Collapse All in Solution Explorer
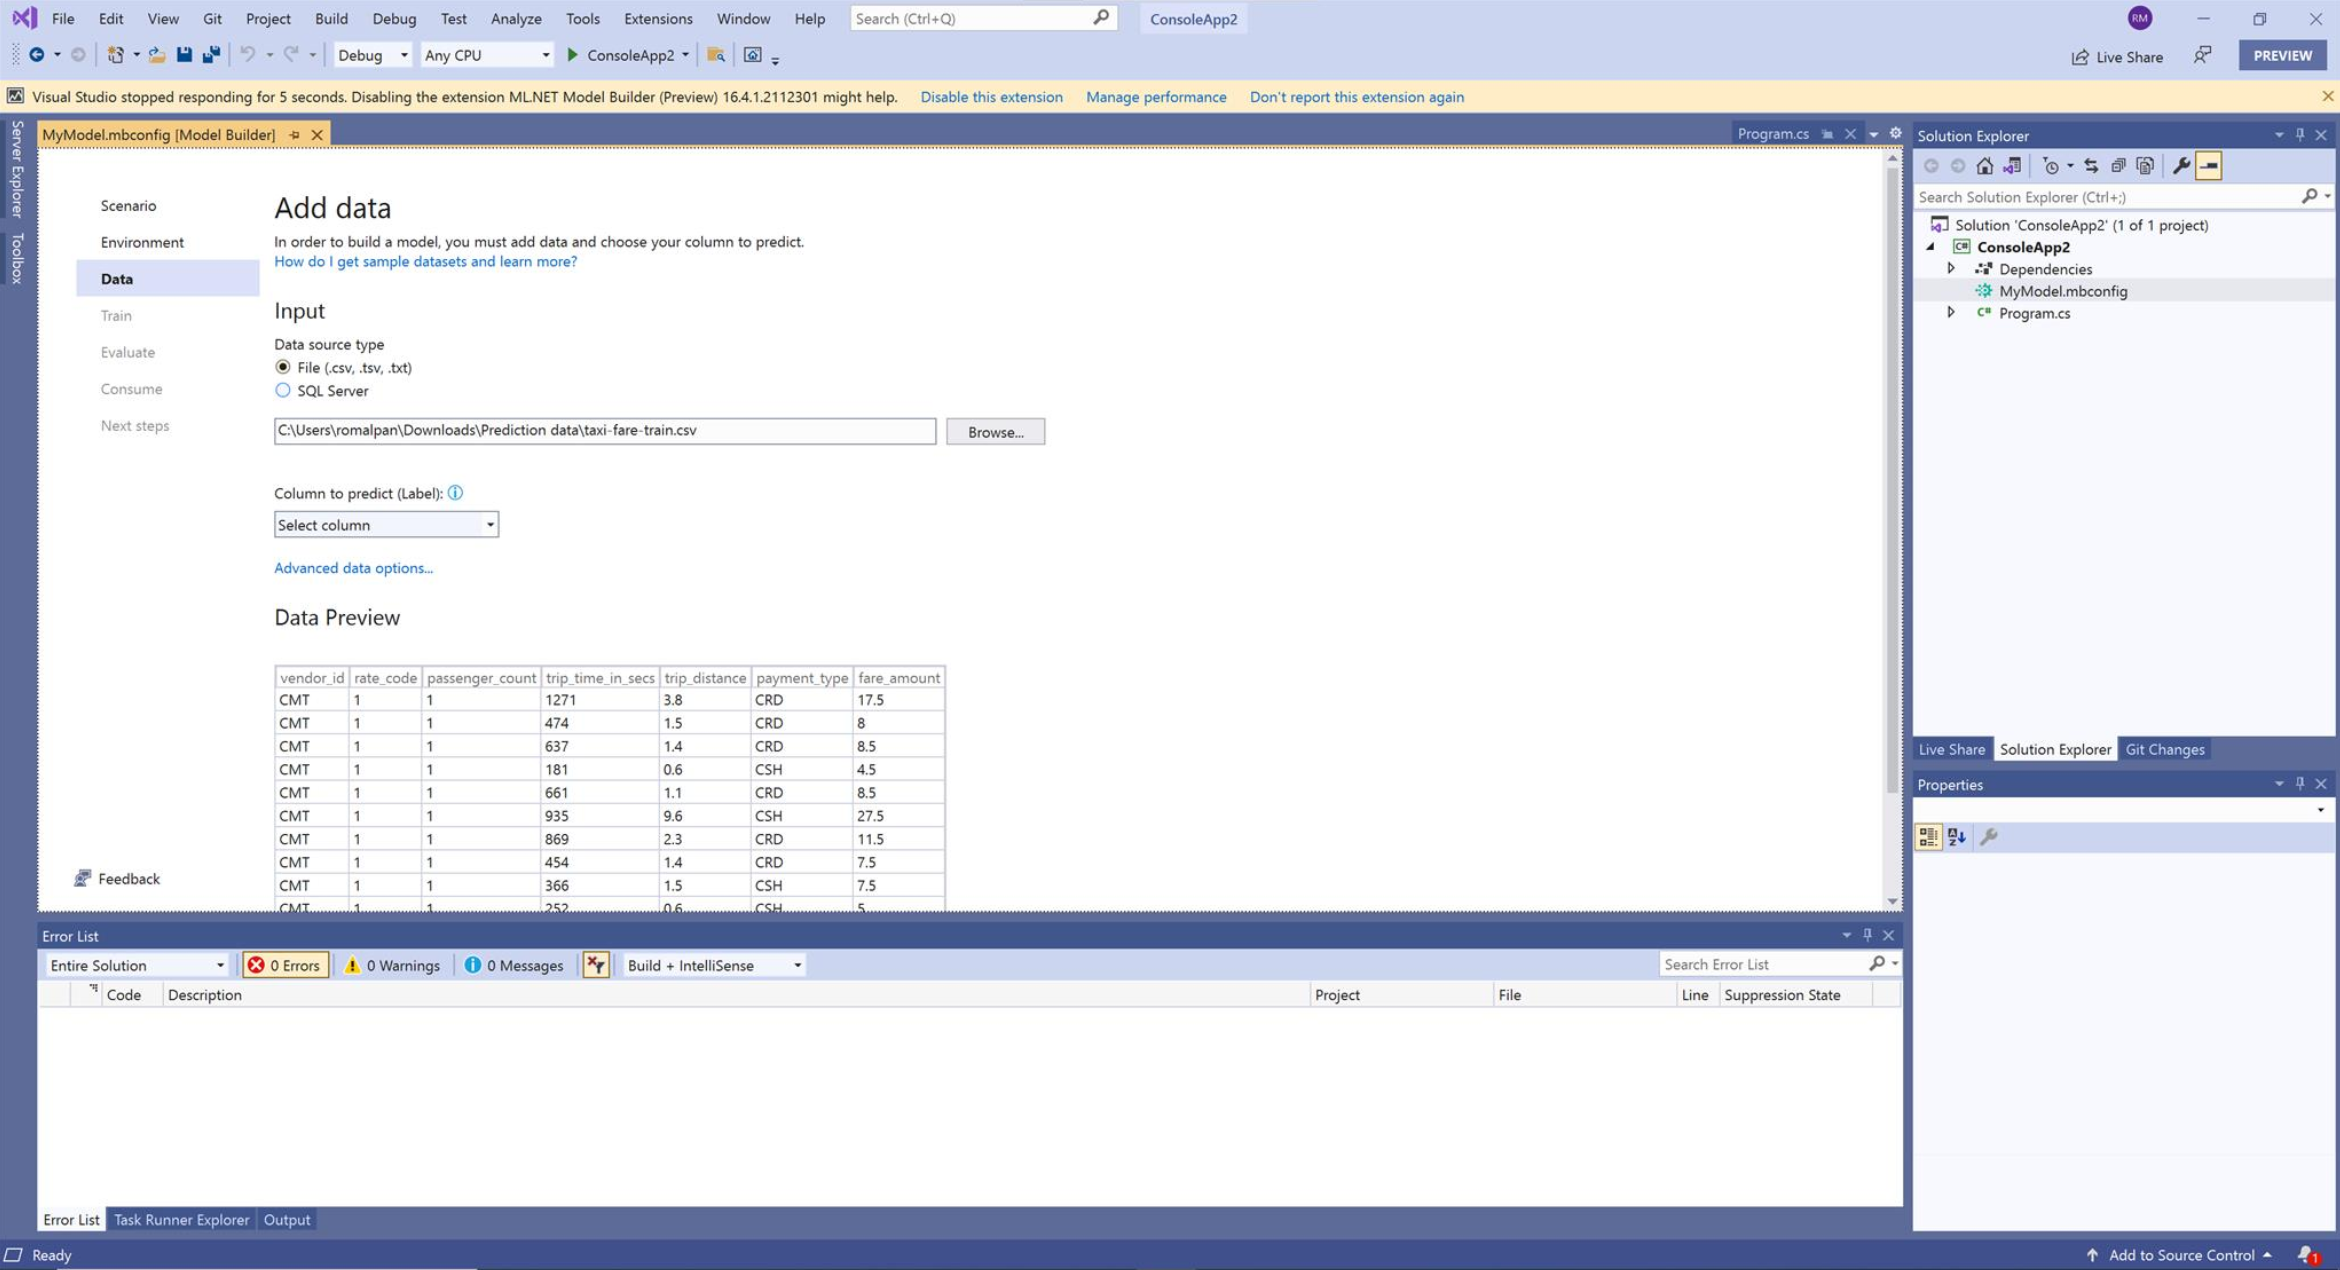Screen dimensions: 2340x1270 pos(2119,166)
